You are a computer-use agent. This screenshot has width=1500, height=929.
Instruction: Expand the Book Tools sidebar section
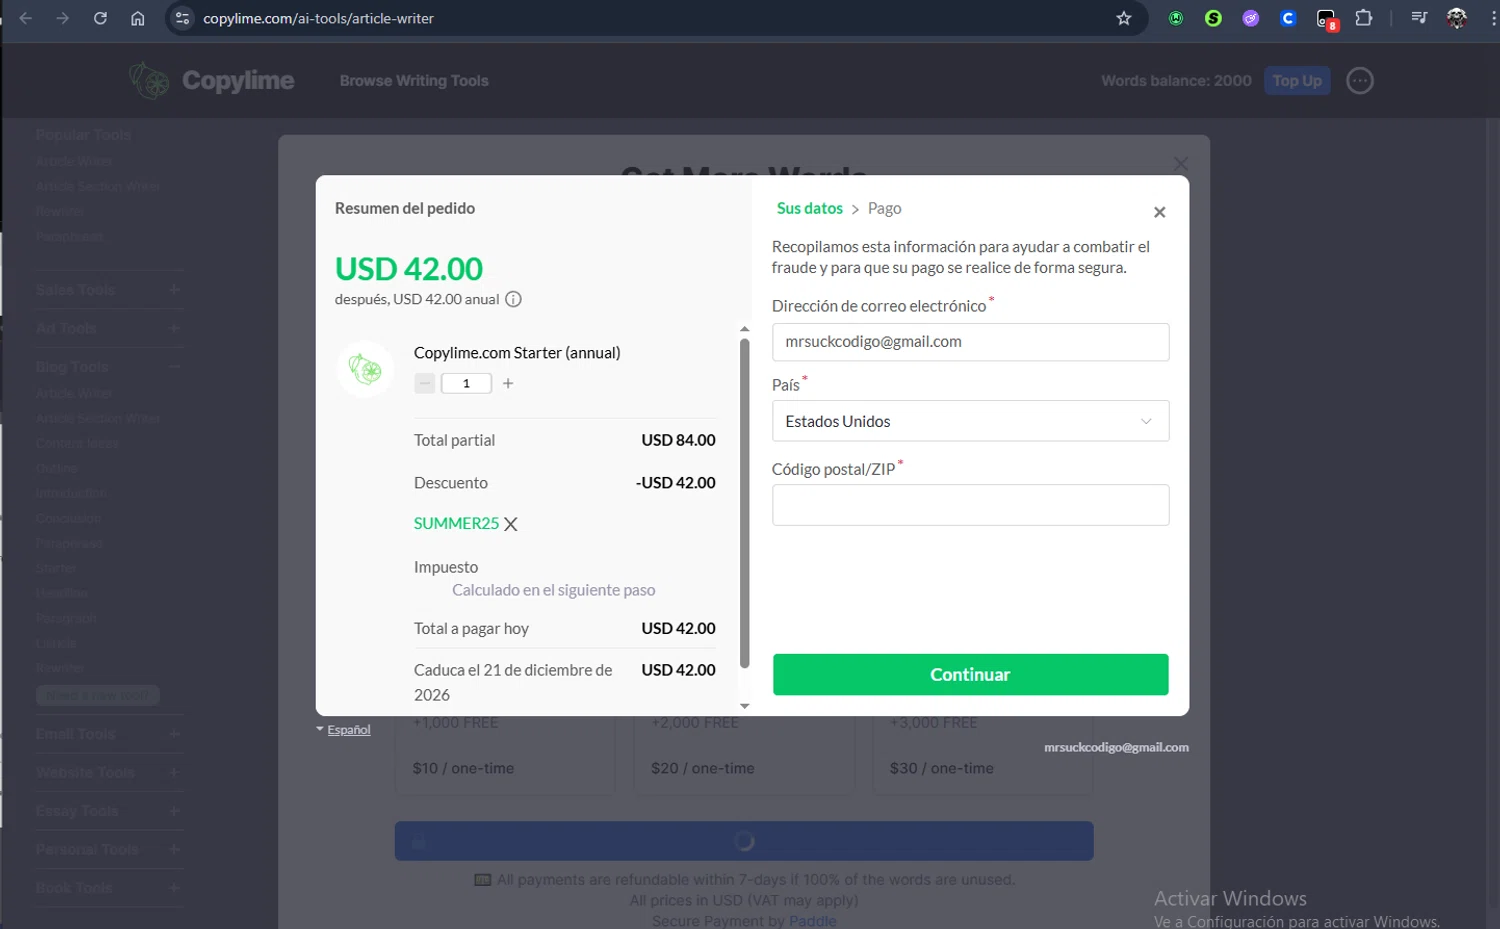pos(109,888)
